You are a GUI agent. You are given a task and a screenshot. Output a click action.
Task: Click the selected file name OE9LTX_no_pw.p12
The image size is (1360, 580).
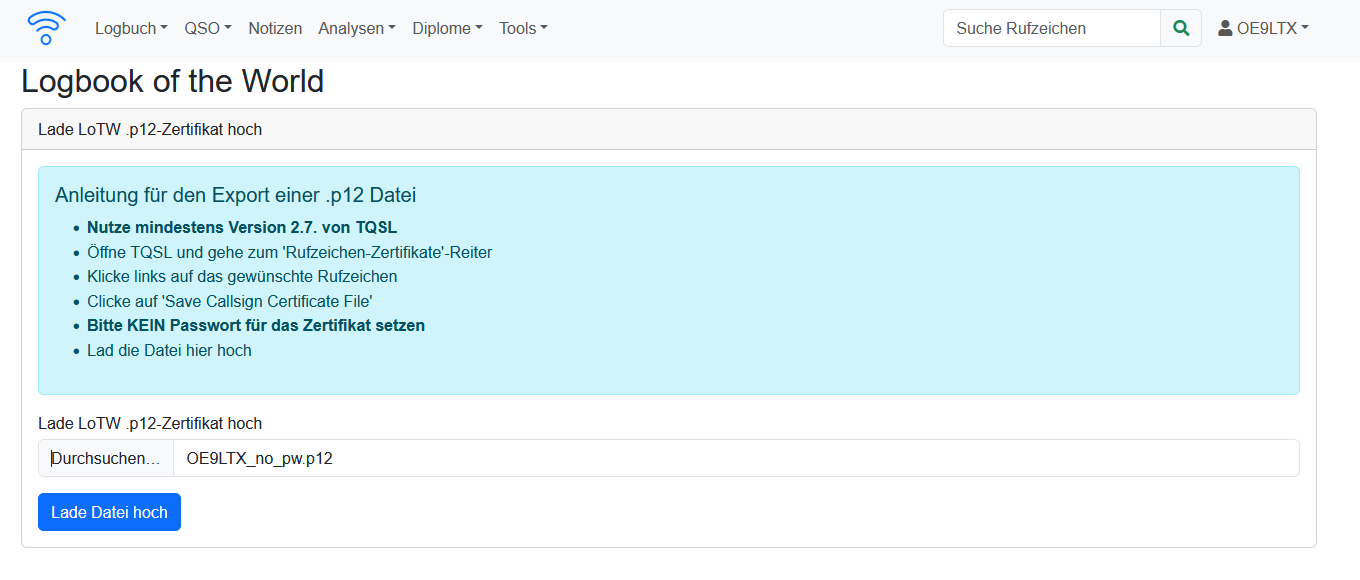point(260,458)
